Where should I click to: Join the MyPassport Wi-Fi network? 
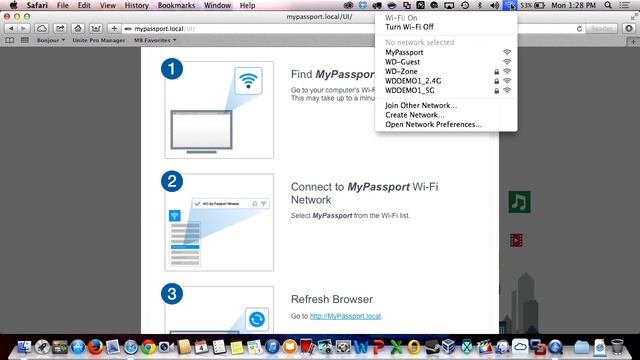[x=446, y=52]
